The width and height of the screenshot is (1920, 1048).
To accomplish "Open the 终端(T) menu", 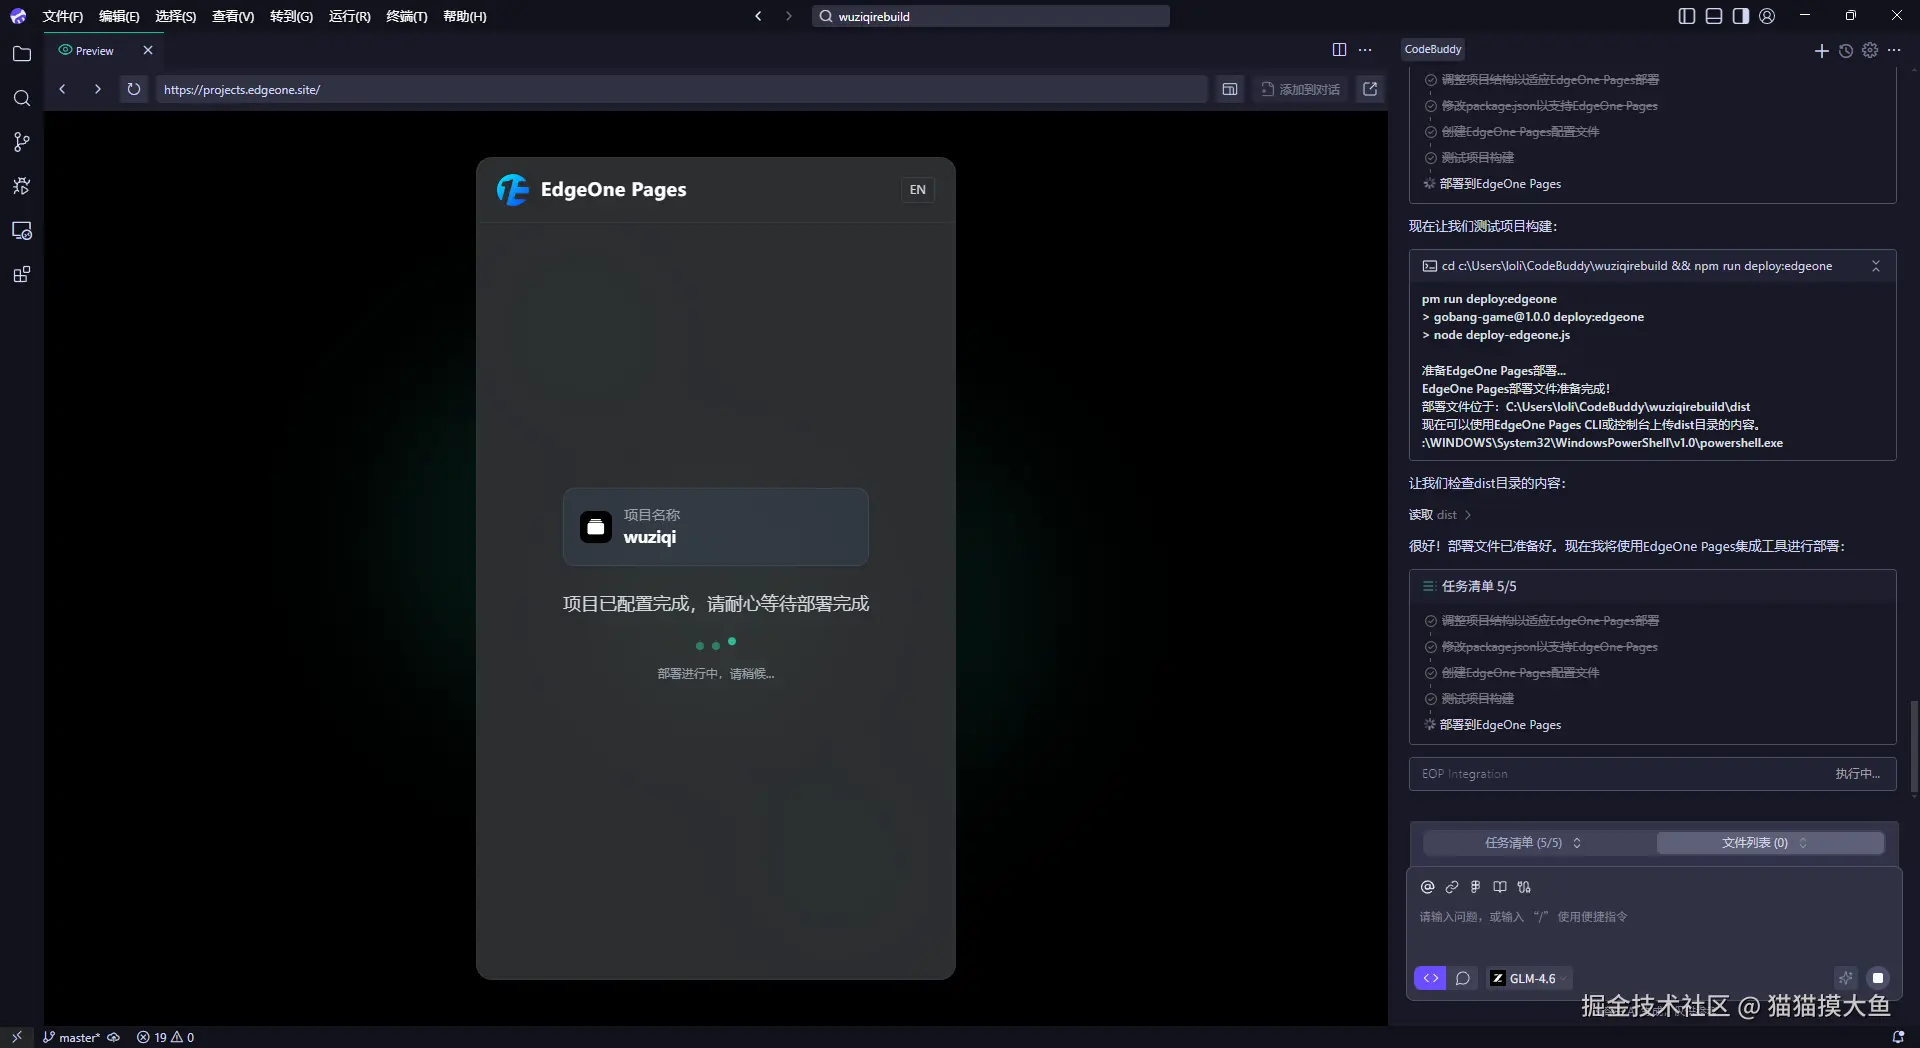I will coord(406,16).
